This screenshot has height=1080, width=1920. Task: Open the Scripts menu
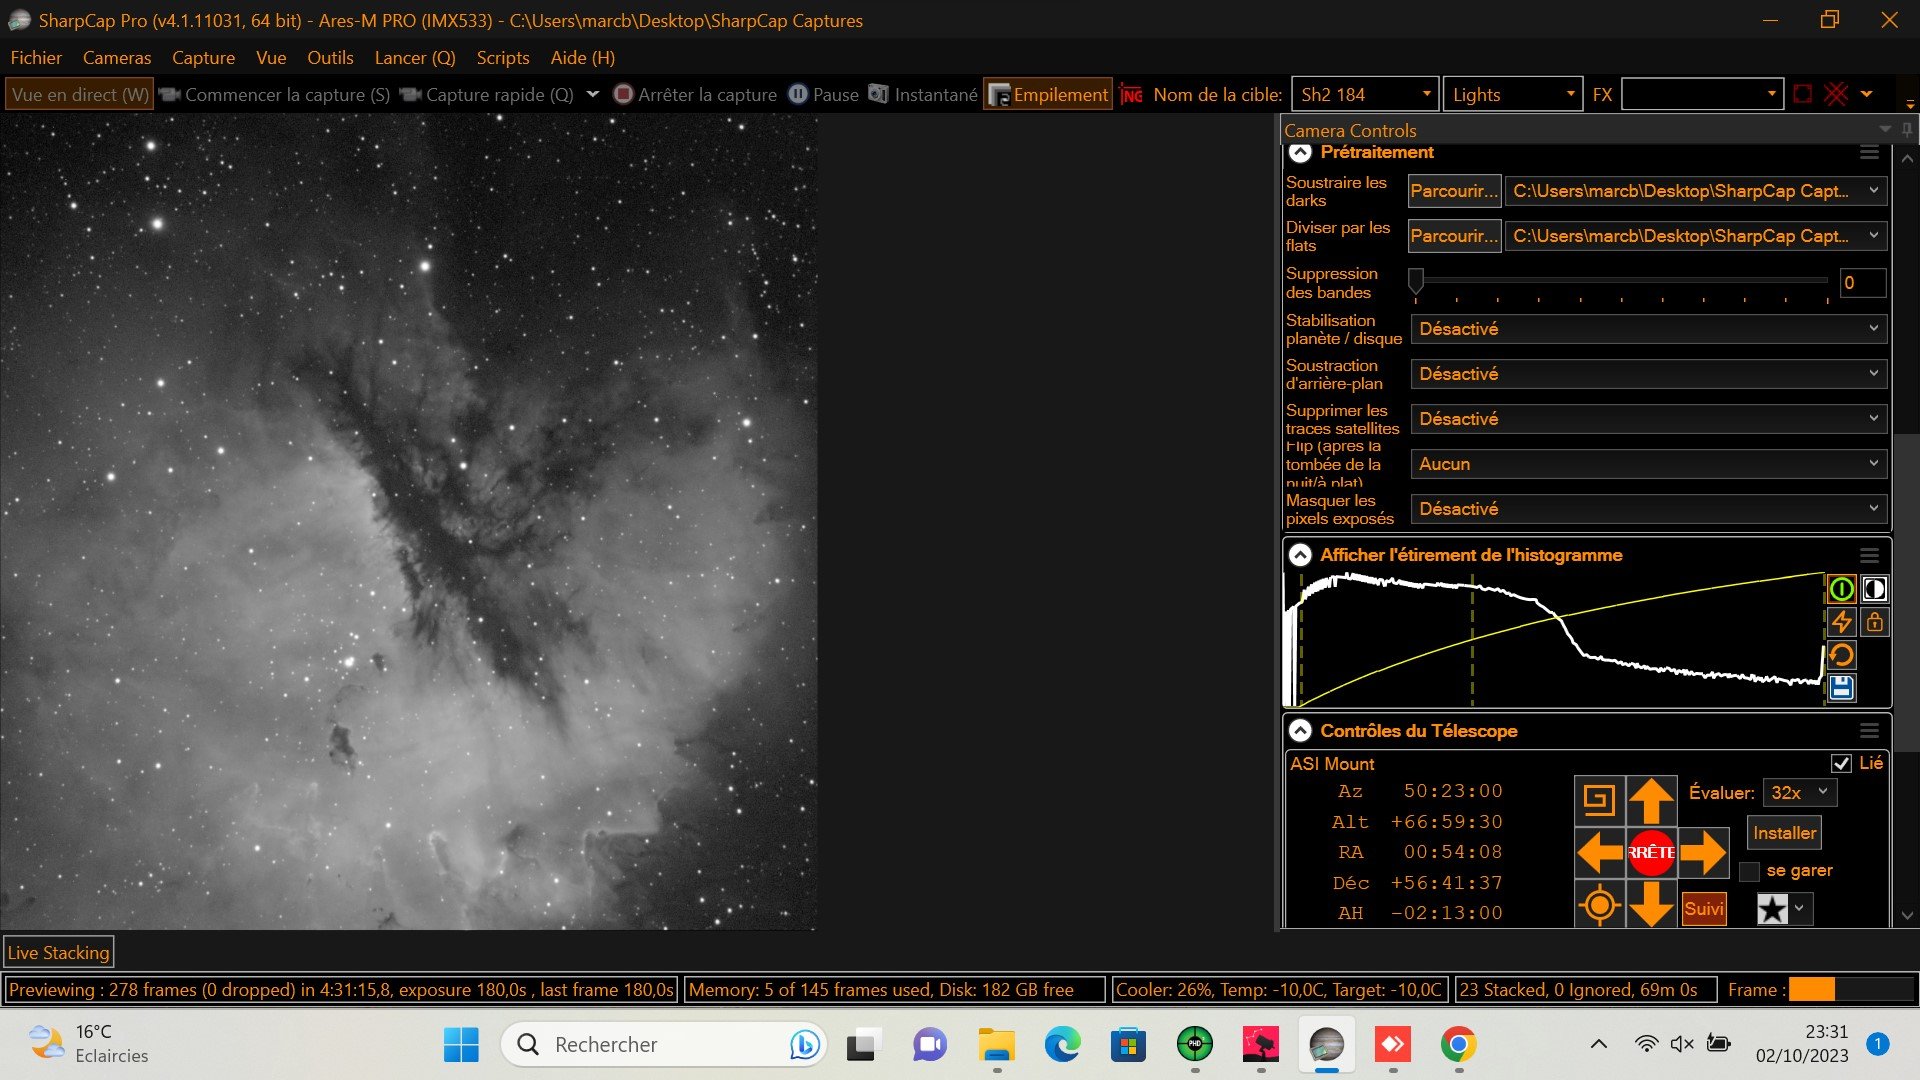pos(503,58)
